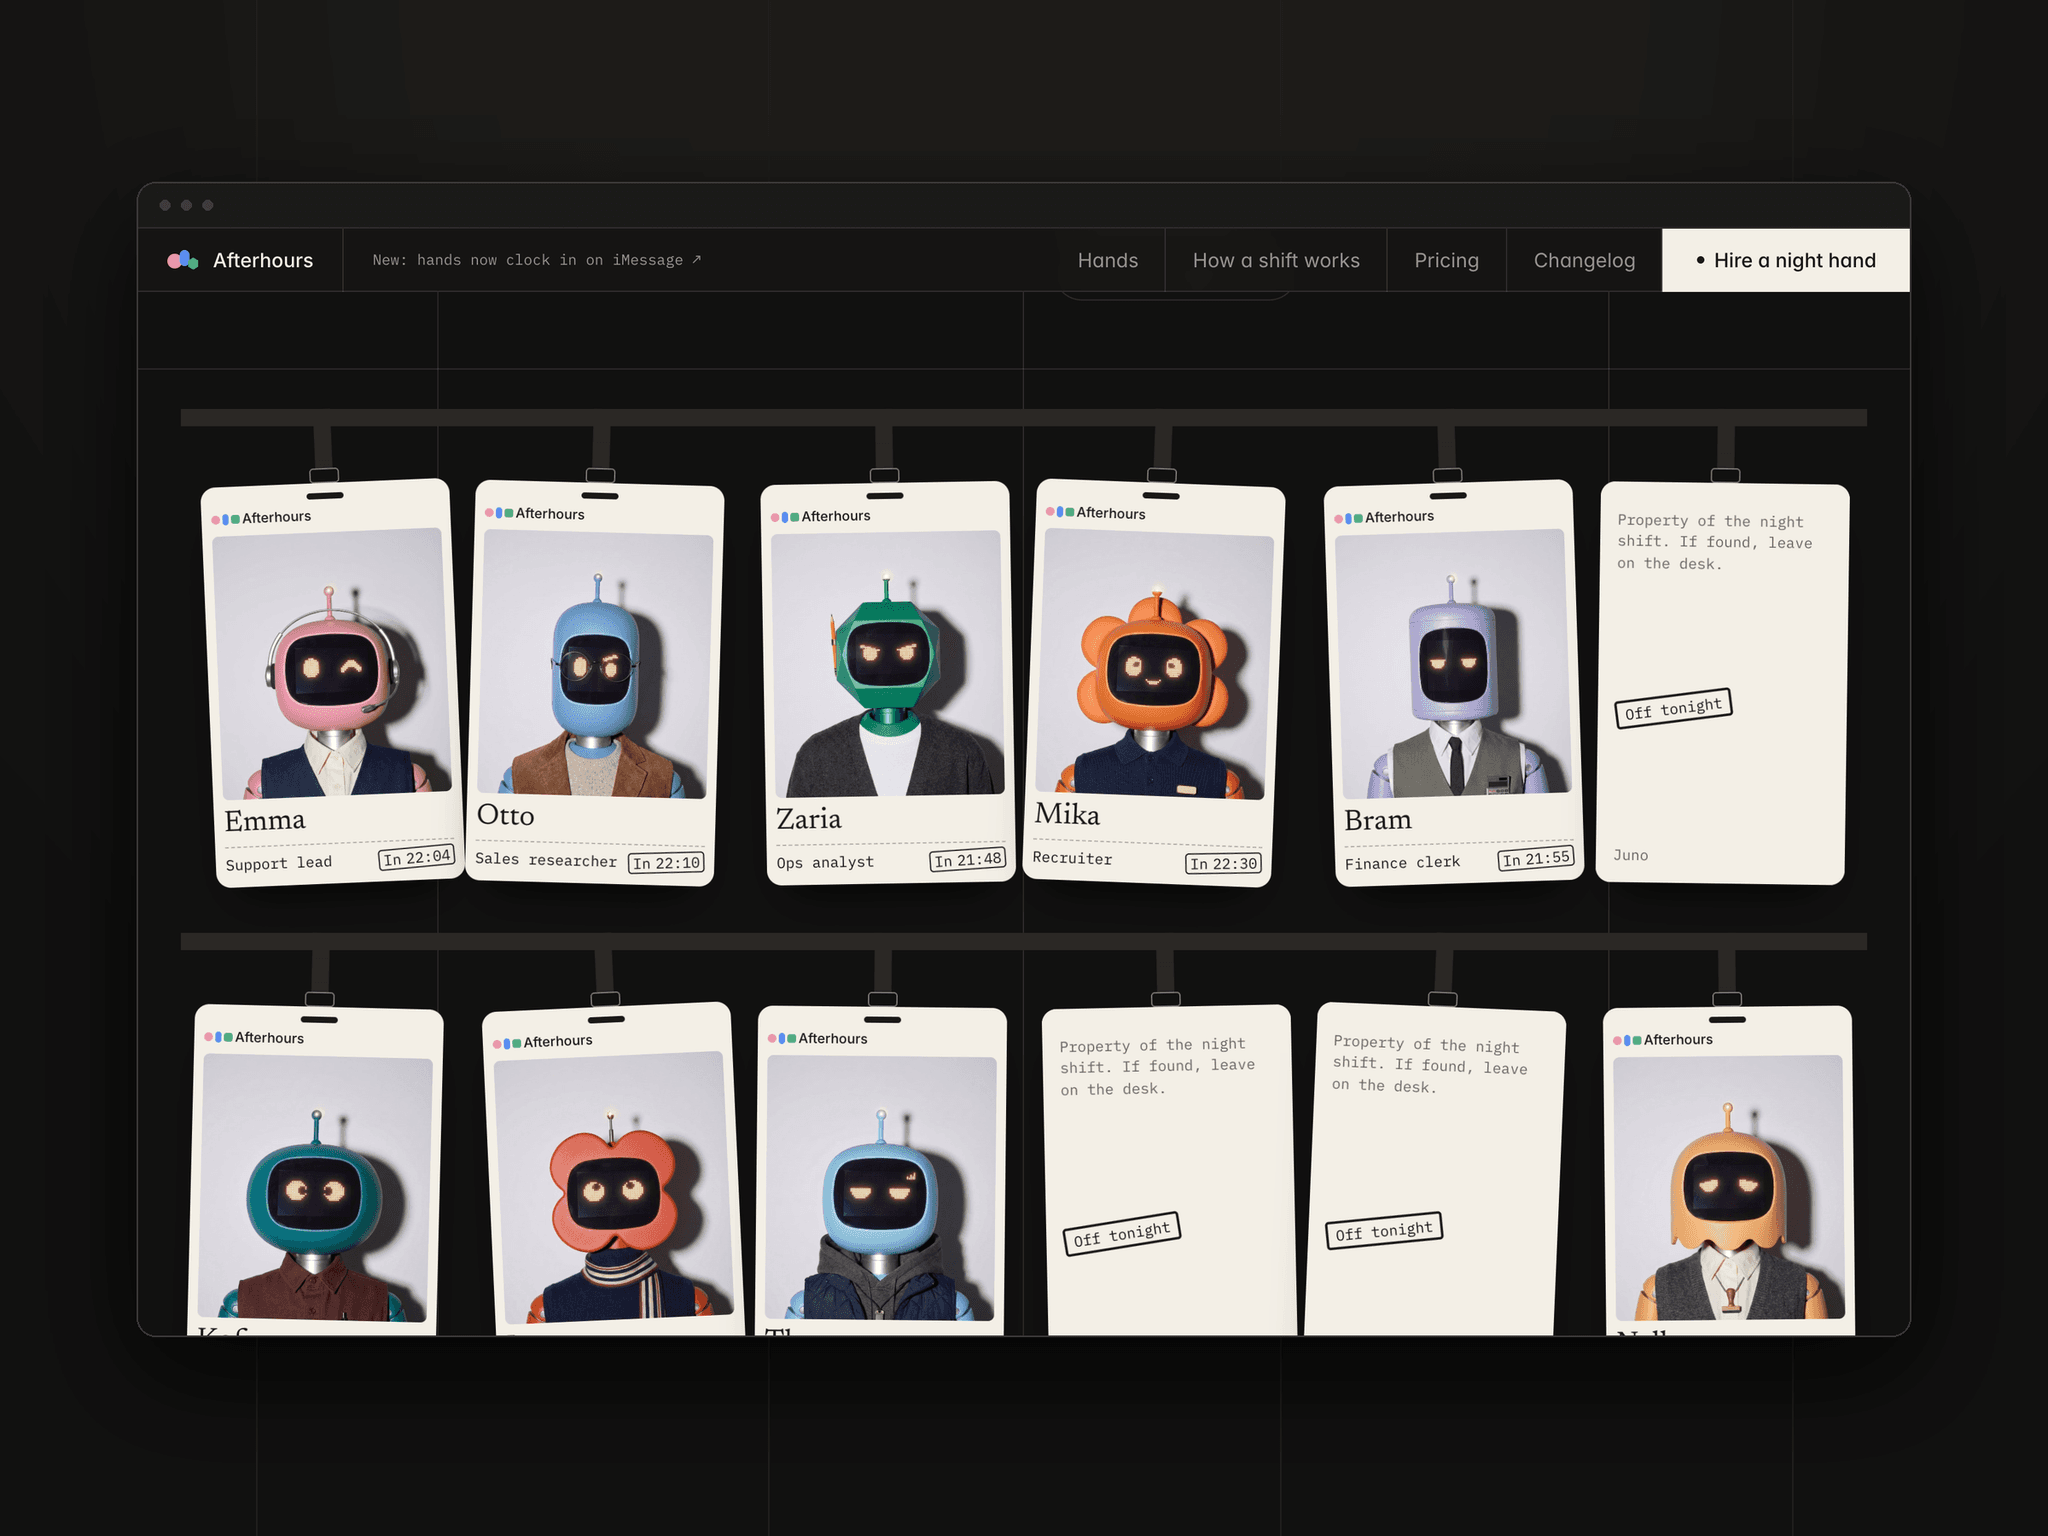Viewport: 2048px width, 1536px height.
Task: Click the Sales researcher role text
Action: tap(546, 860)
